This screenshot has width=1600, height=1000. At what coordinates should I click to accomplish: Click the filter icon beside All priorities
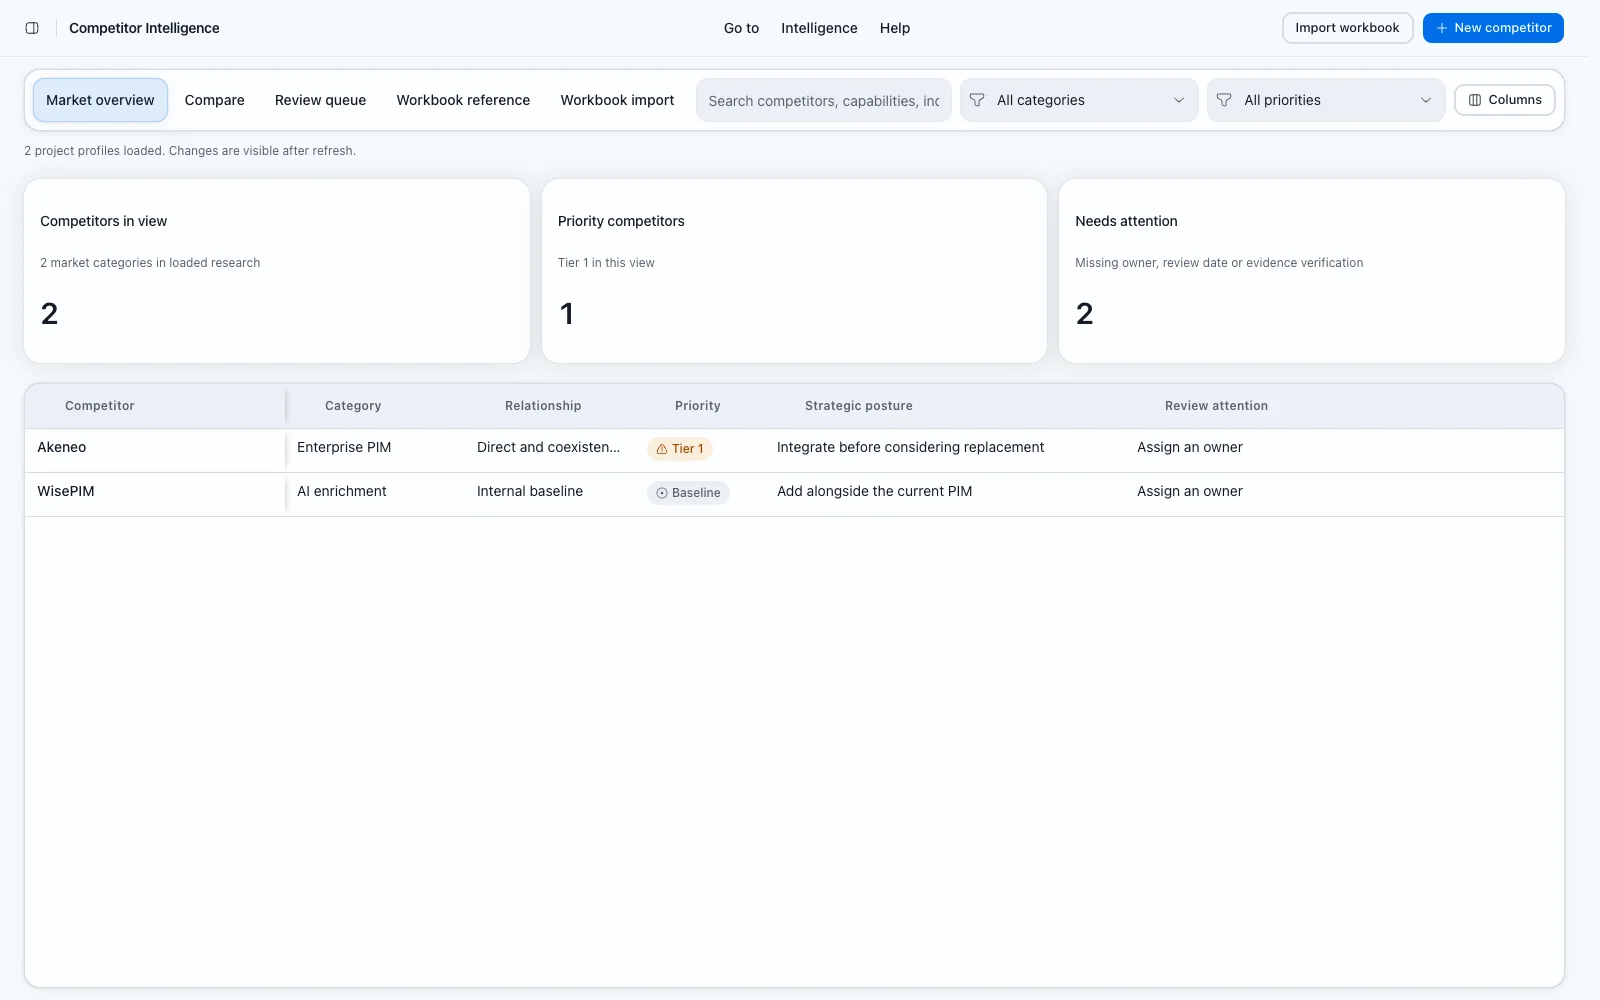(1224, 100)
